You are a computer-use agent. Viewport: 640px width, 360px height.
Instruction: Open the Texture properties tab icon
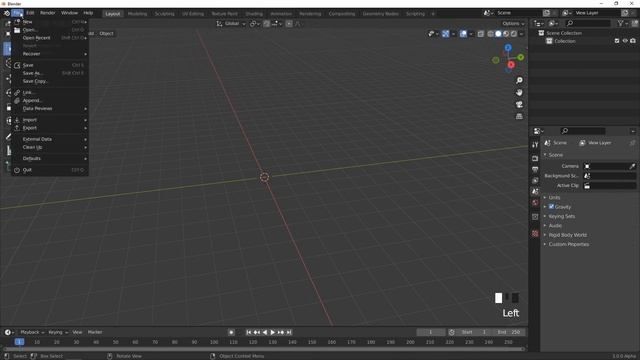(535, 233)
